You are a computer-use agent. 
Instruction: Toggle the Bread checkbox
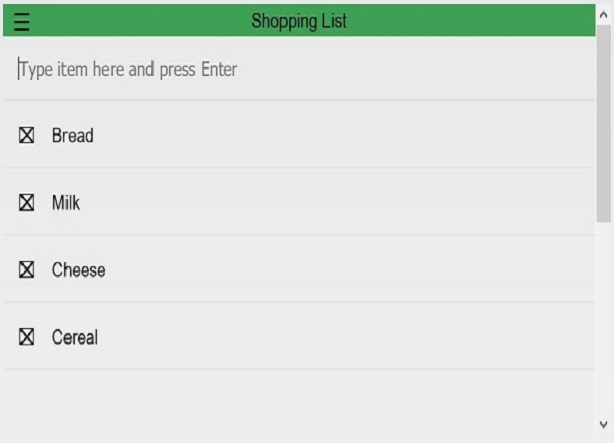pos(27,135)
